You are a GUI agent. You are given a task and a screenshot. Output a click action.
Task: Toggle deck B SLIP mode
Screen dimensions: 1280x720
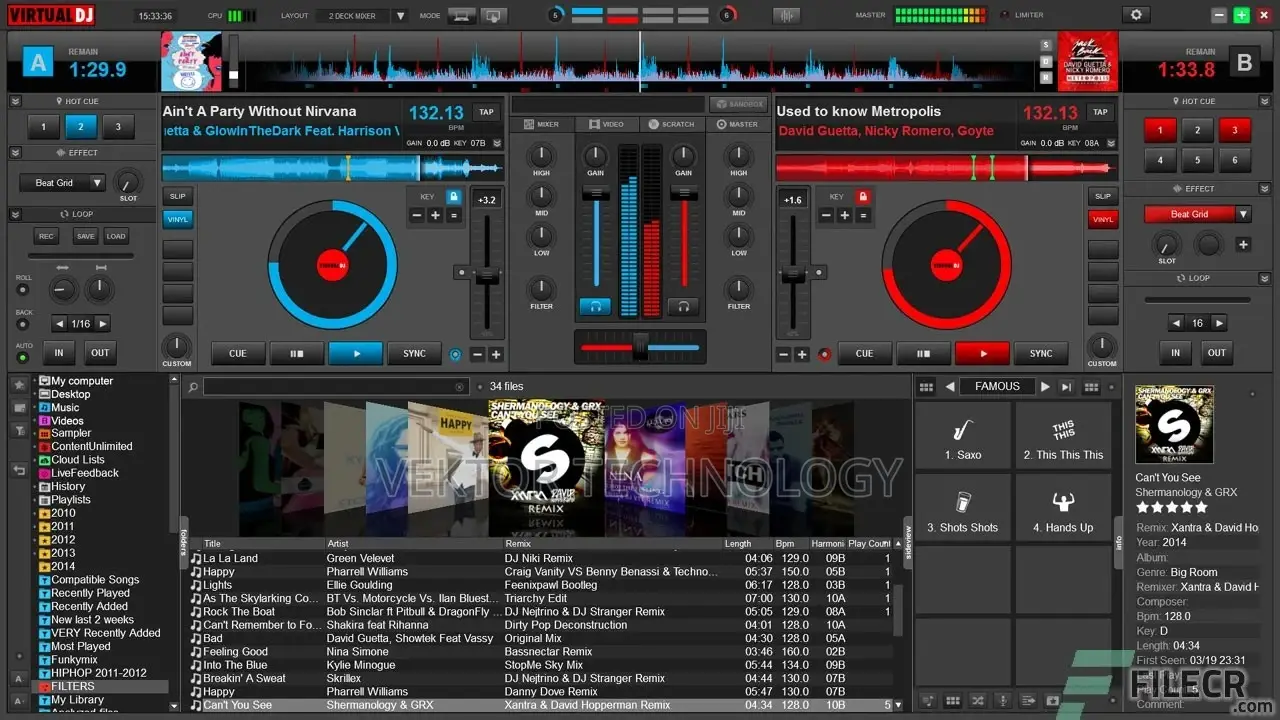pos(1103,197)
